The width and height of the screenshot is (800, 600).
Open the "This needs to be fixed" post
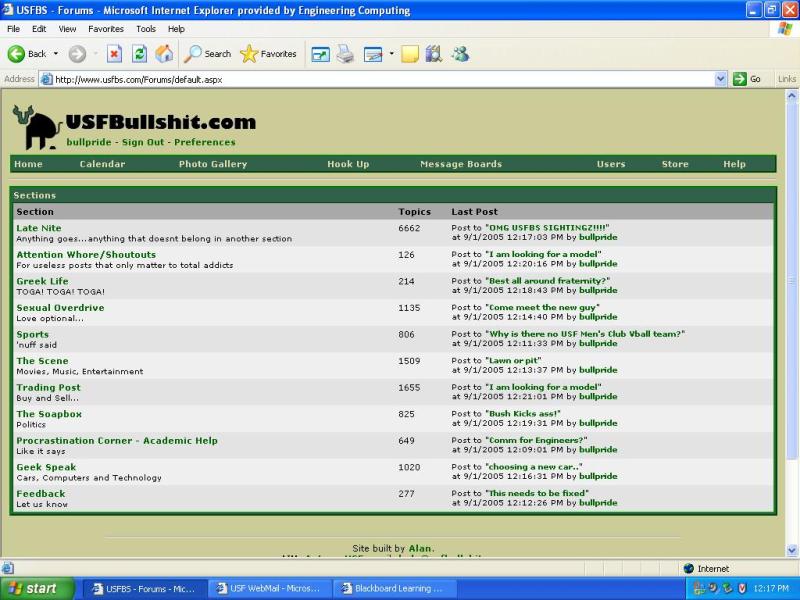coord(537,493)
